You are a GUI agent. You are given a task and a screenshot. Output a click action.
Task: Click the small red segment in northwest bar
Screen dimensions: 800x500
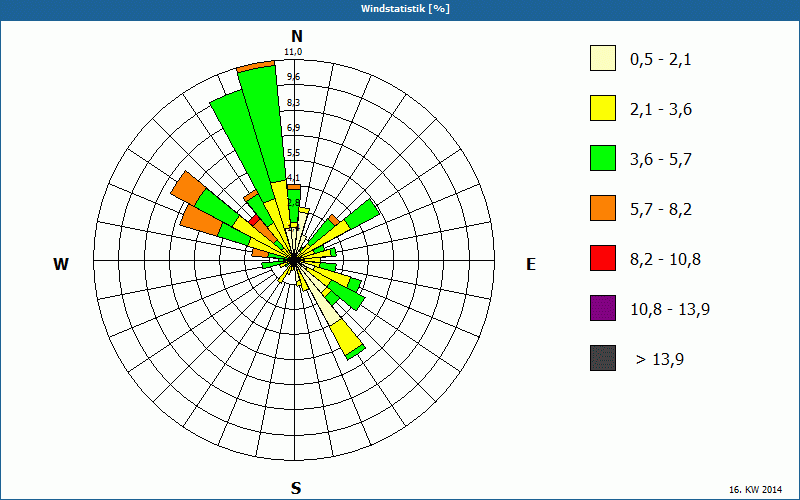(254, 220)
